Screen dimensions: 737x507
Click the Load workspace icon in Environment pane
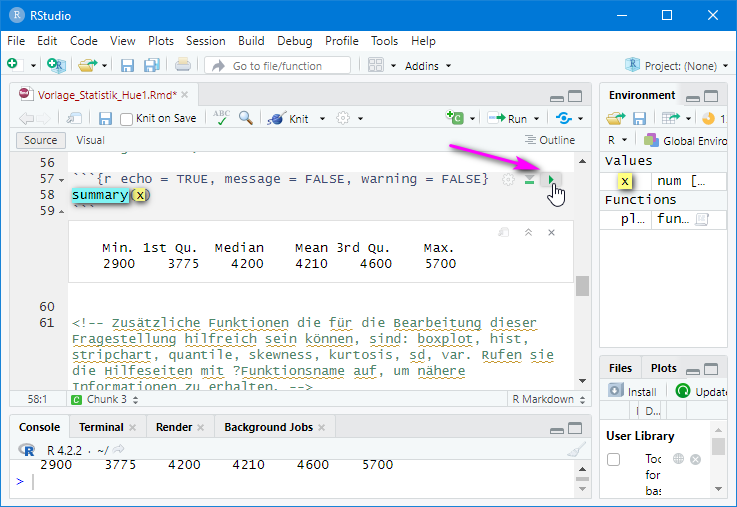point(616,118)
